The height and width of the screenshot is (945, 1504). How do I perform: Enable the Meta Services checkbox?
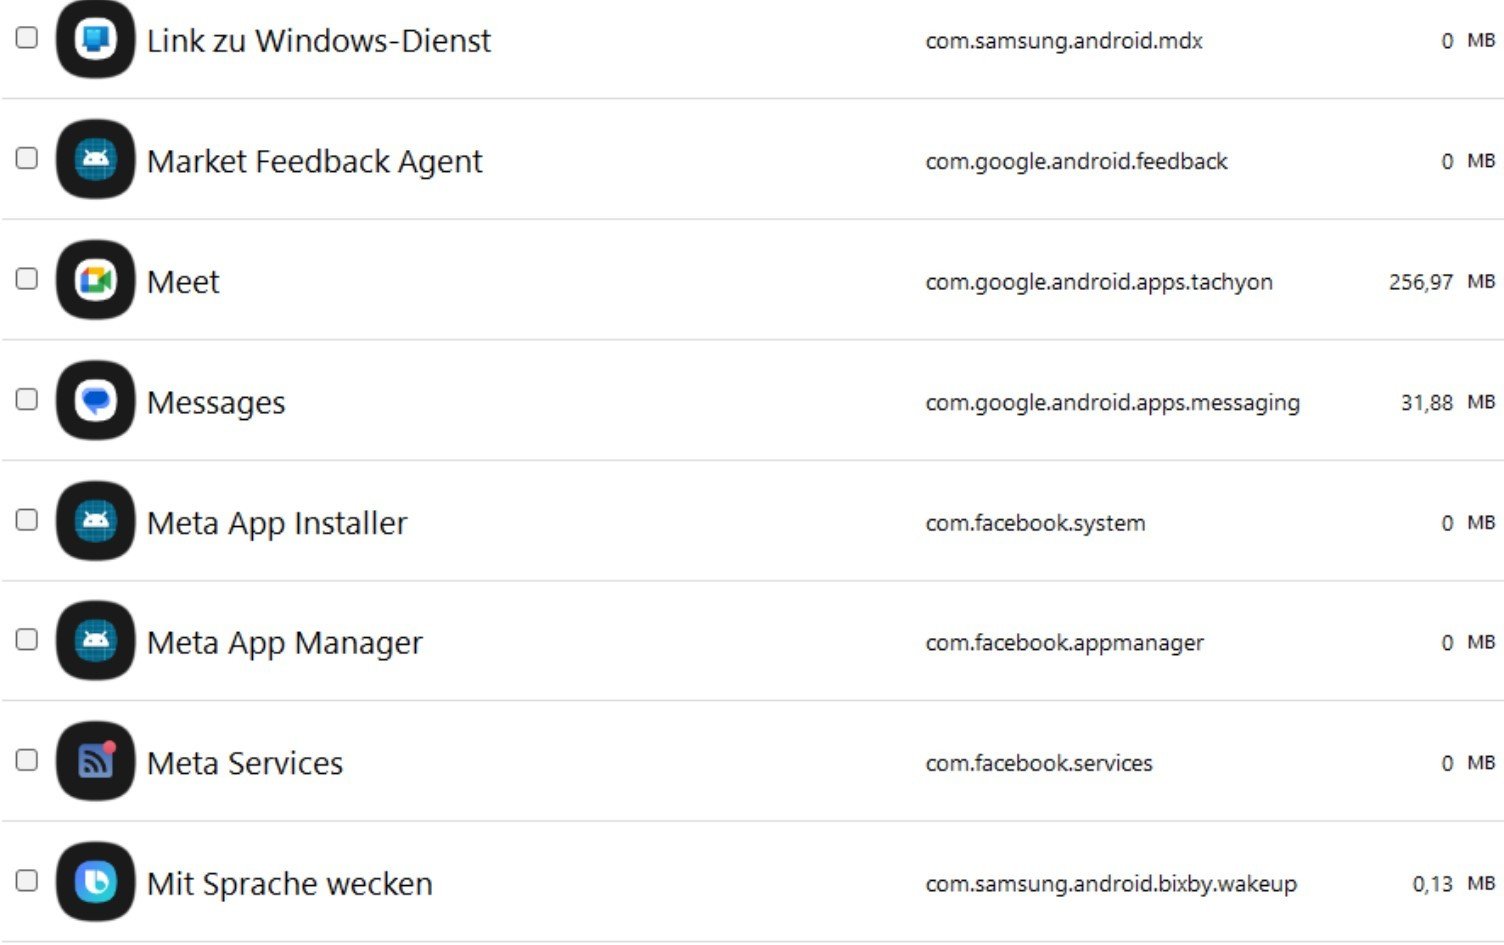tap(27, 760)
